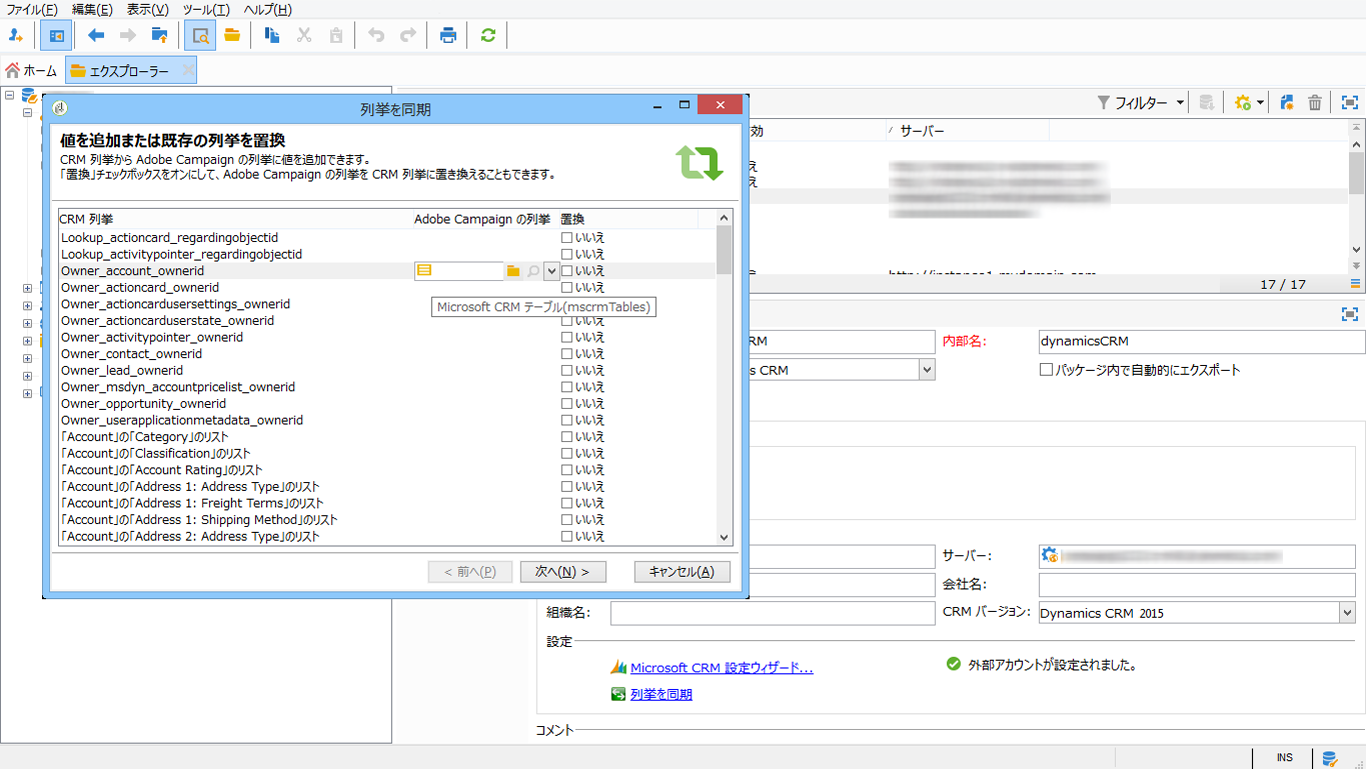Click the undo arrow icon
The height and width of the screenshot is (769, 1366).
pos(376,35)
